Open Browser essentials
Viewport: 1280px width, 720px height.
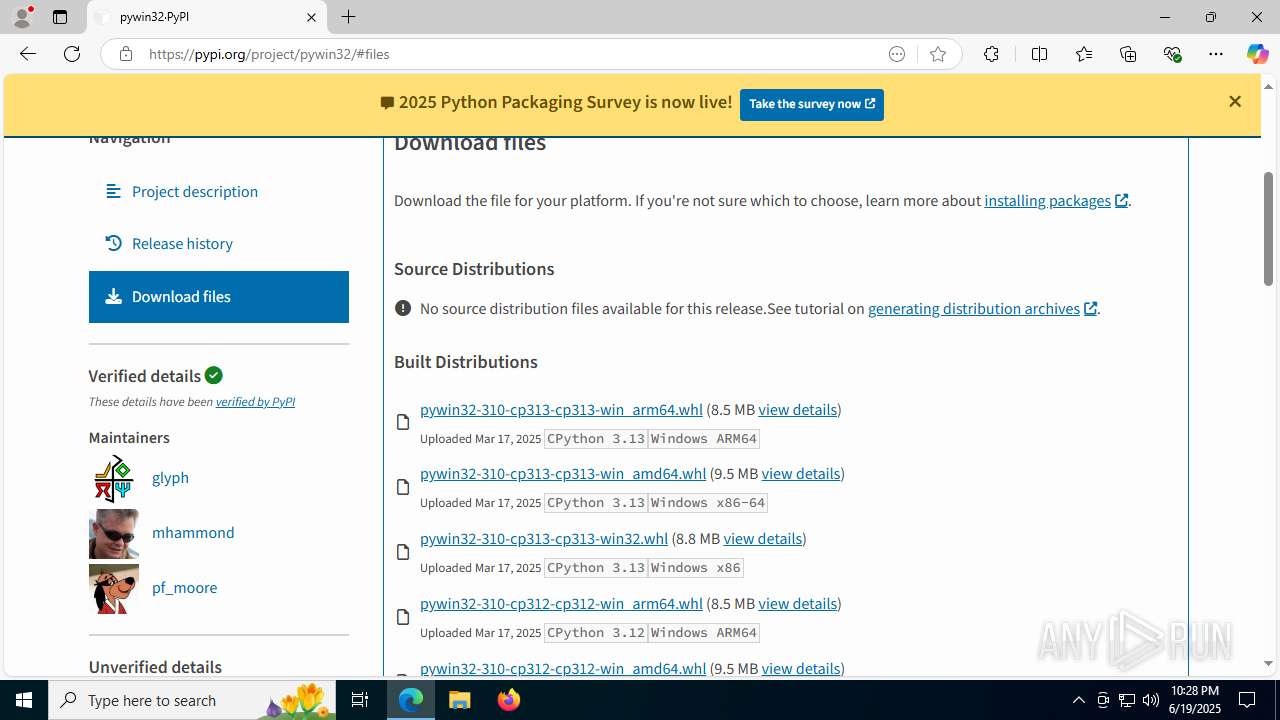[x=1173, y=54]
